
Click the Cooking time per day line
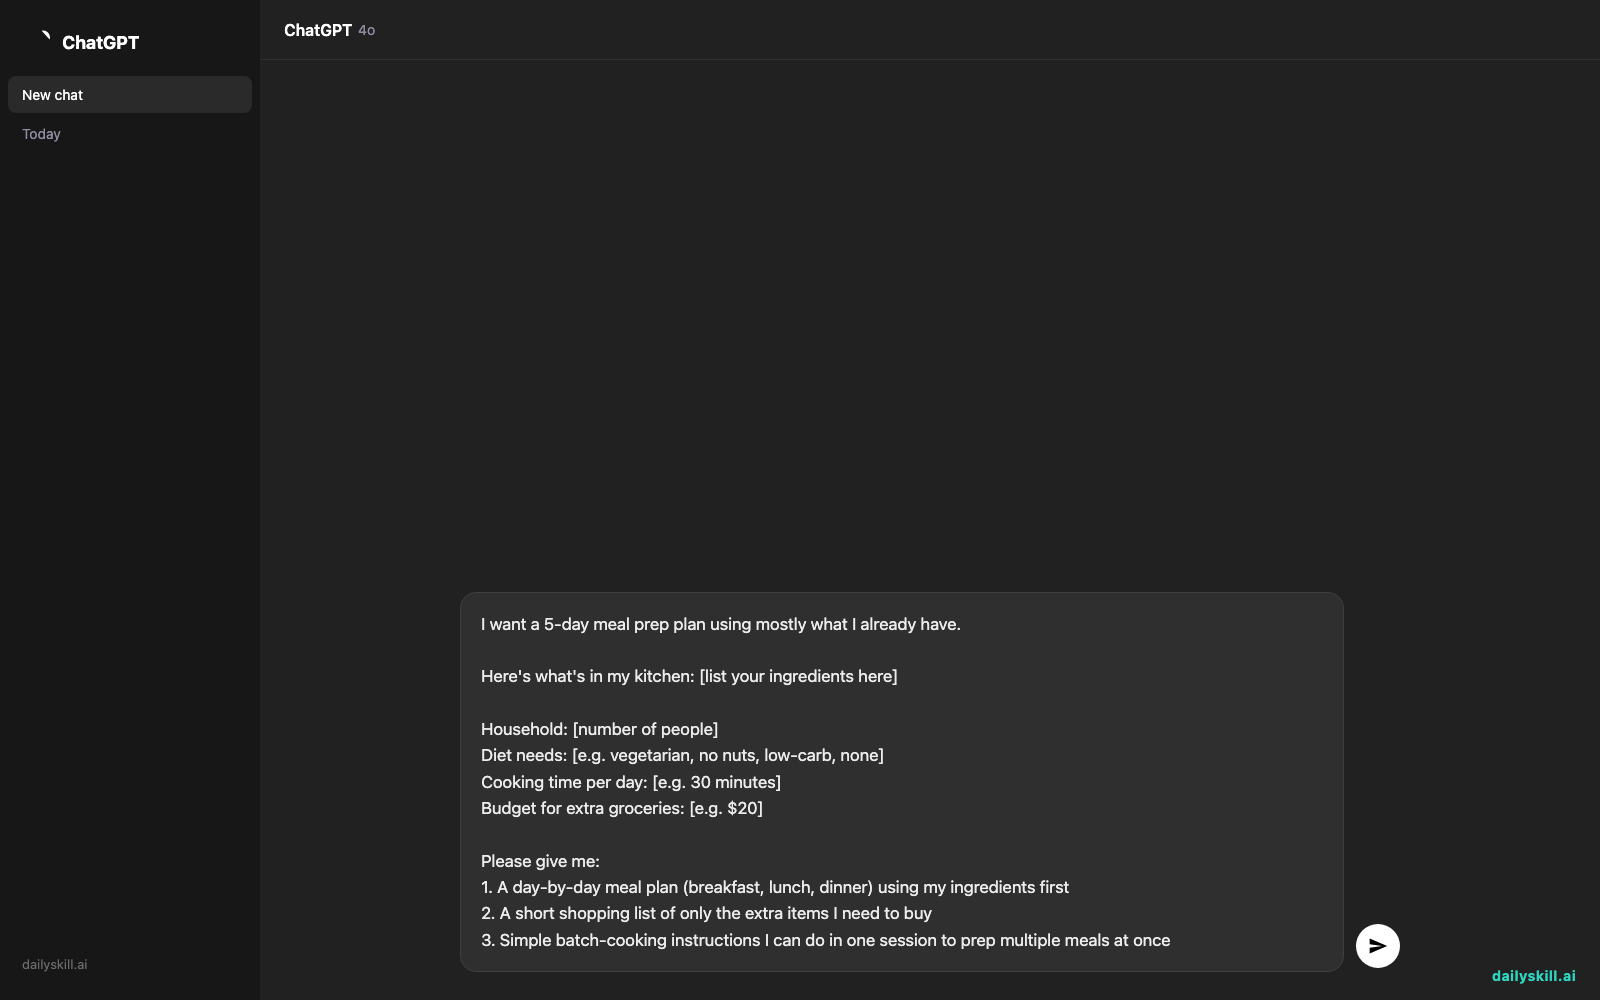point(631,782)
